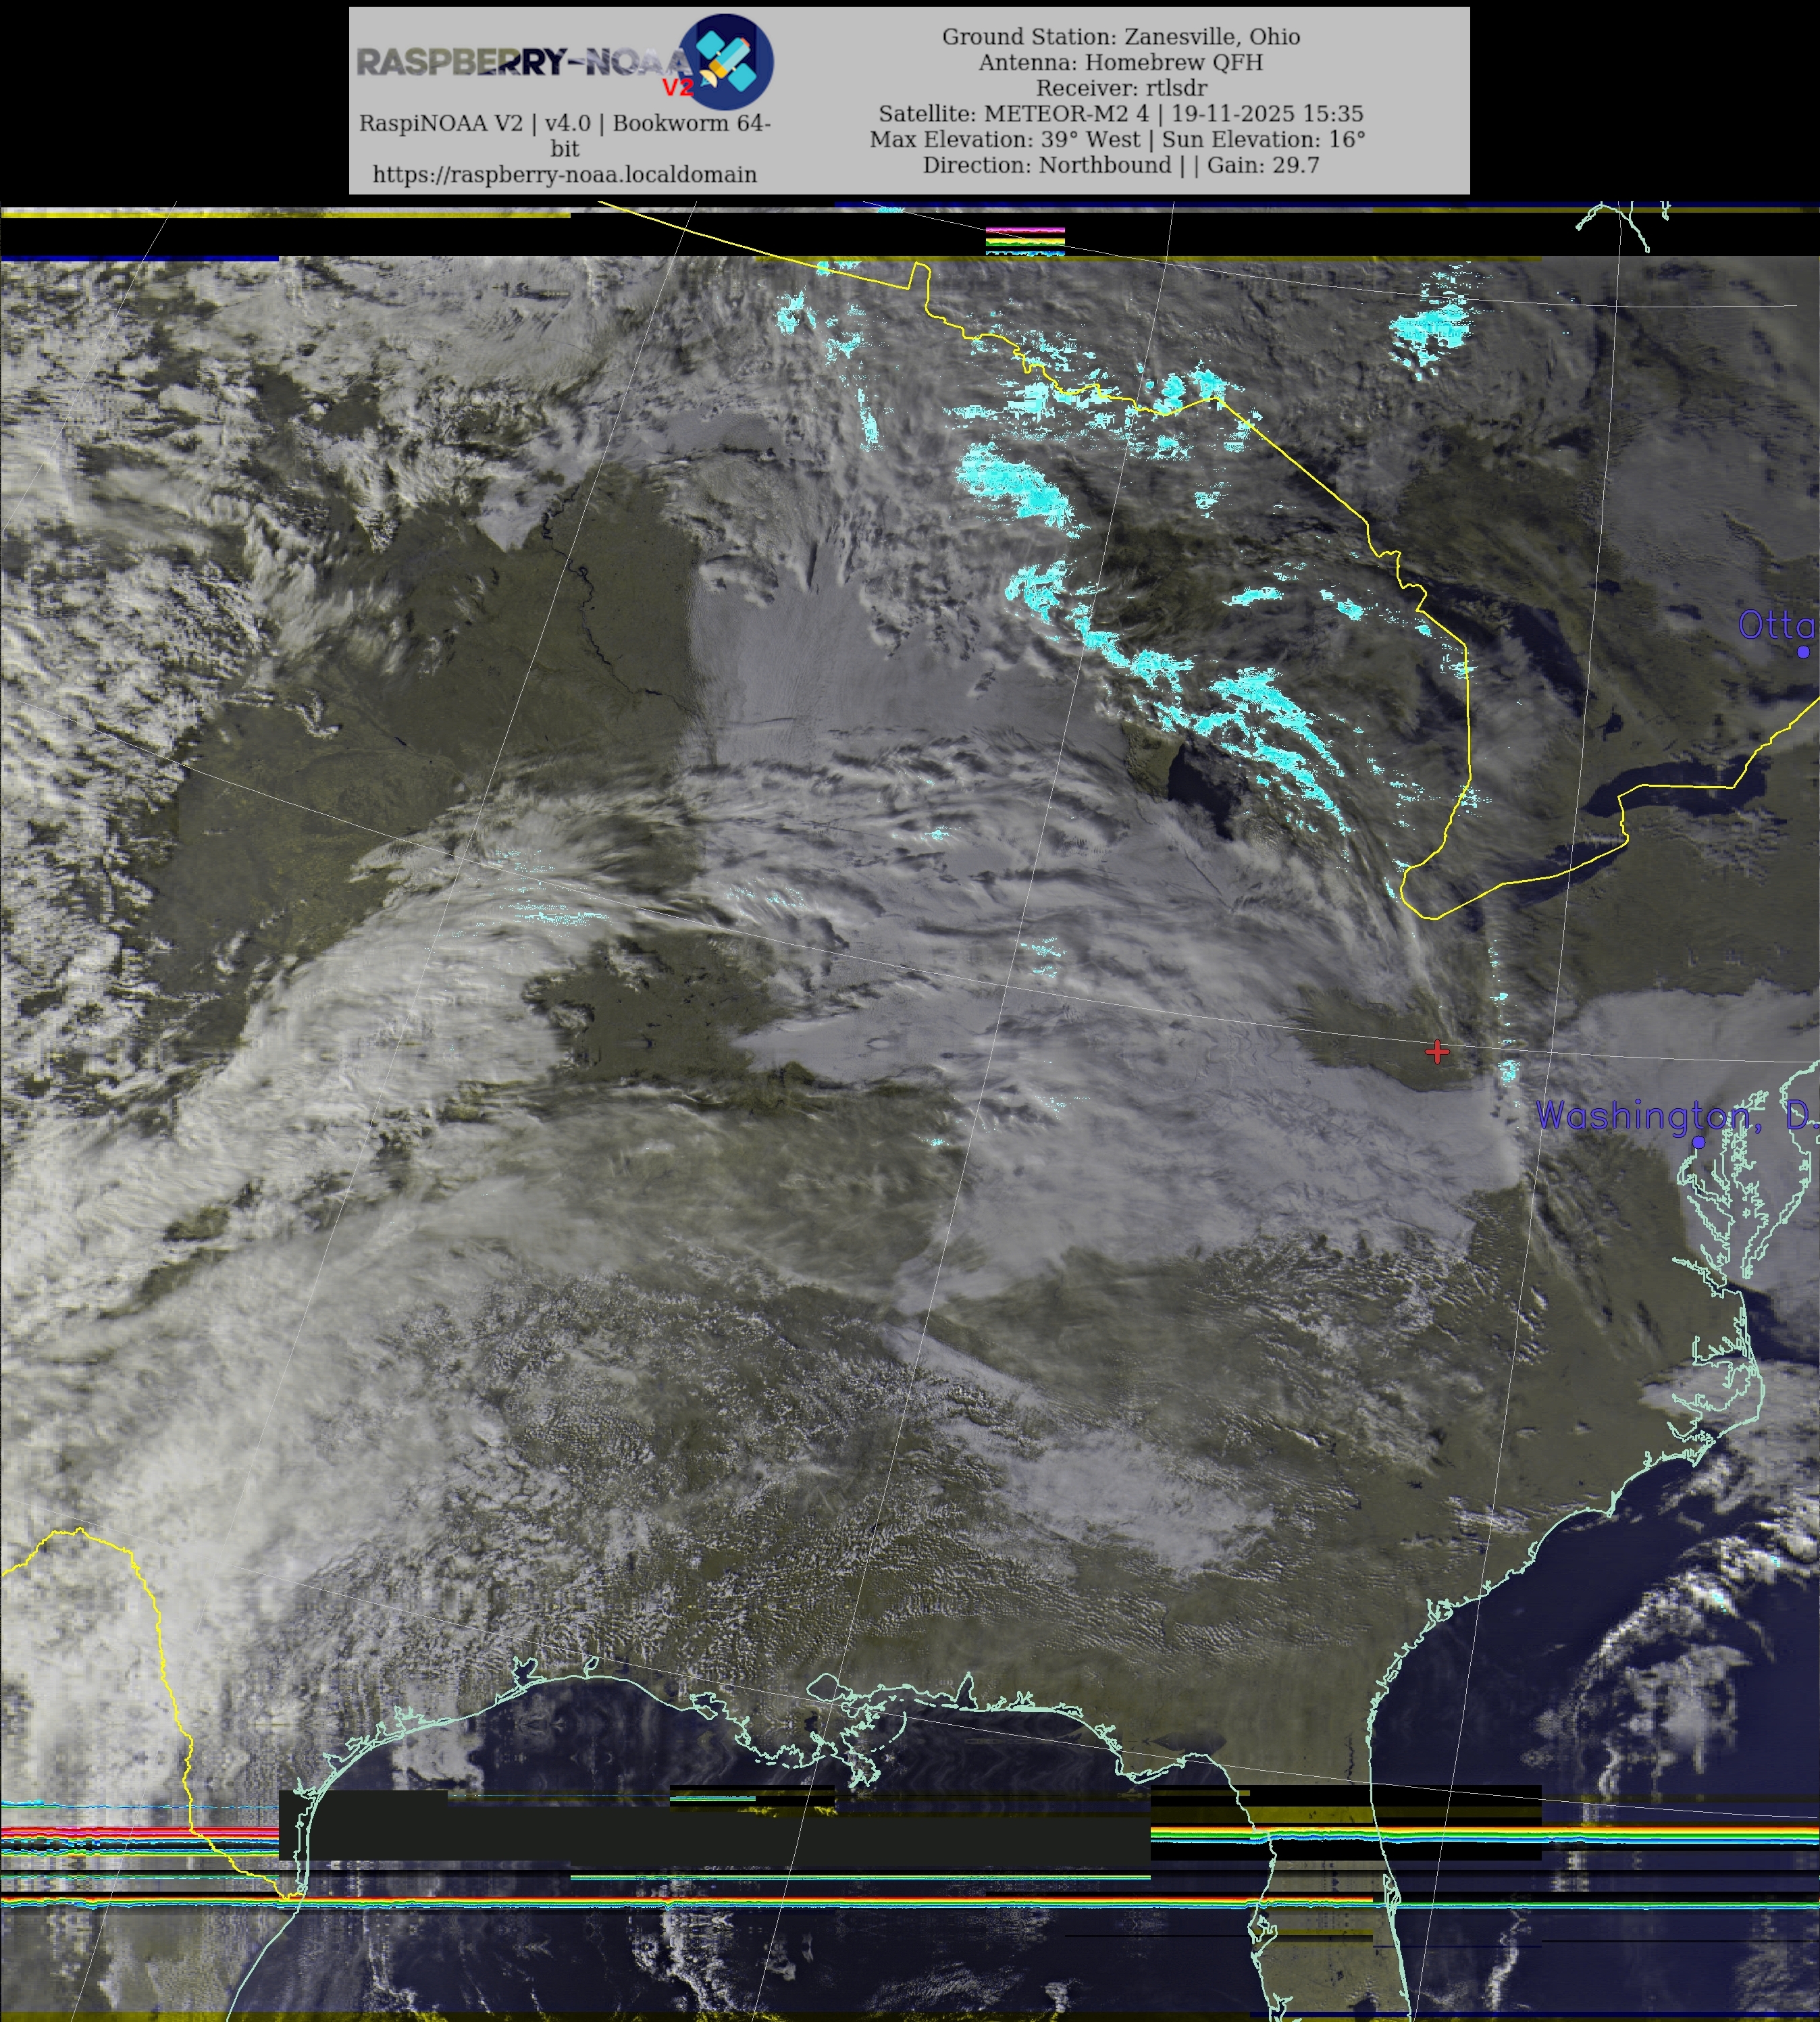Click the Satellite: METEOR-M2 4 text line

click(x=1121, y=113)
